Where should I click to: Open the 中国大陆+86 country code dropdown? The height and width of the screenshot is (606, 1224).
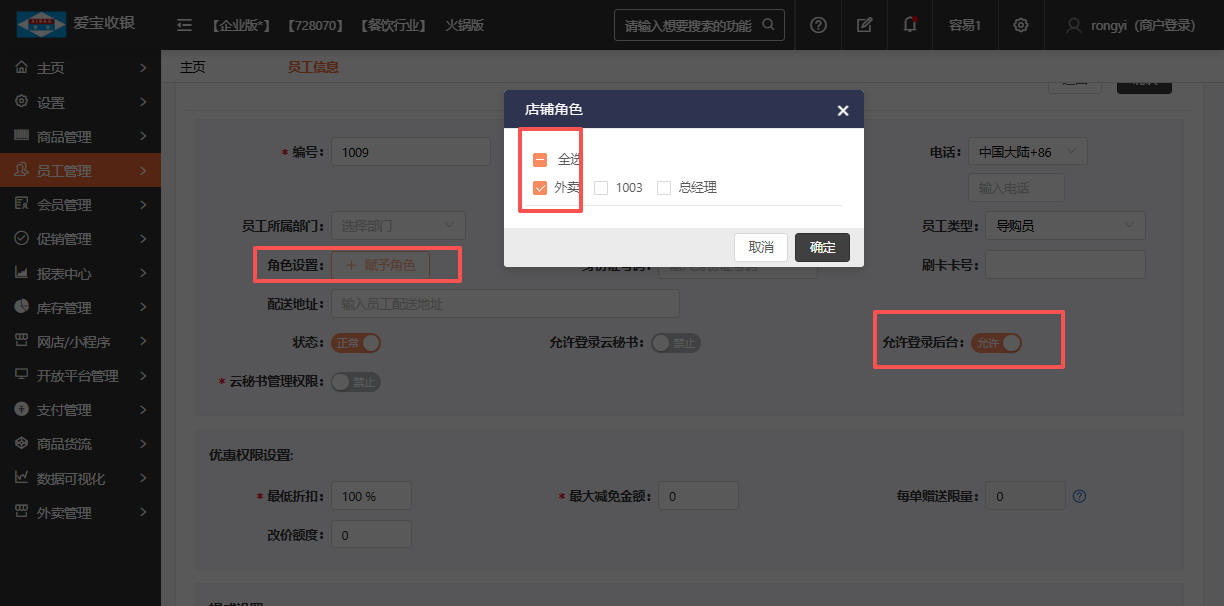(1027, 152)
